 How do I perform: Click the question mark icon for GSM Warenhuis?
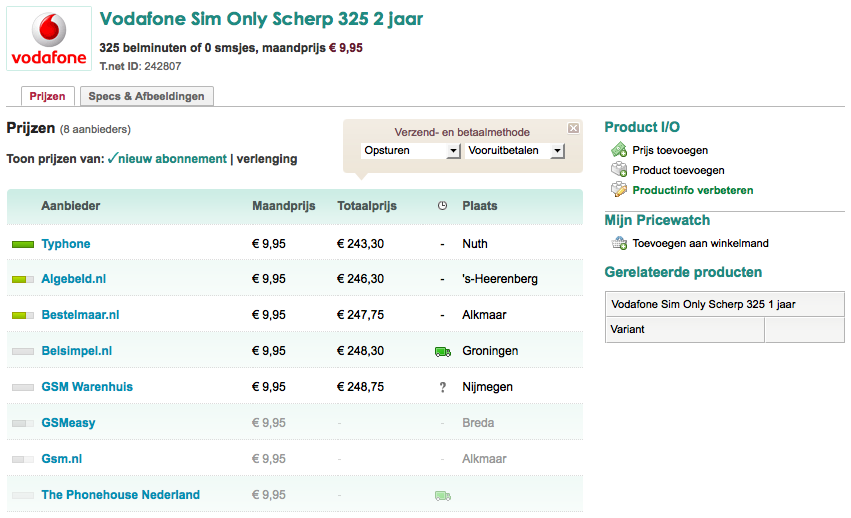[x=442, y=387]
